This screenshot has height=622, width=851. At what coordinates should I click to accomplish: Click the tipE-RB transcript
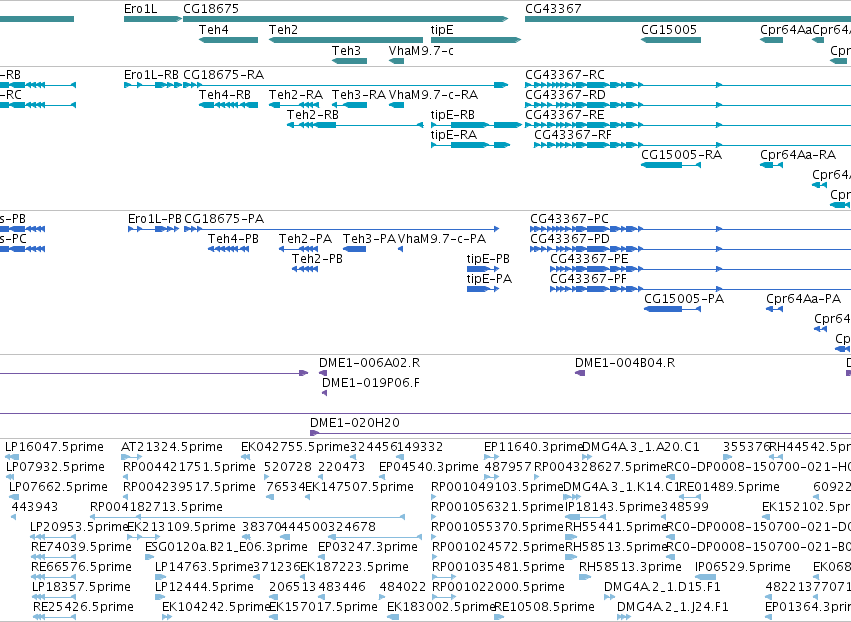pos(476,125)
